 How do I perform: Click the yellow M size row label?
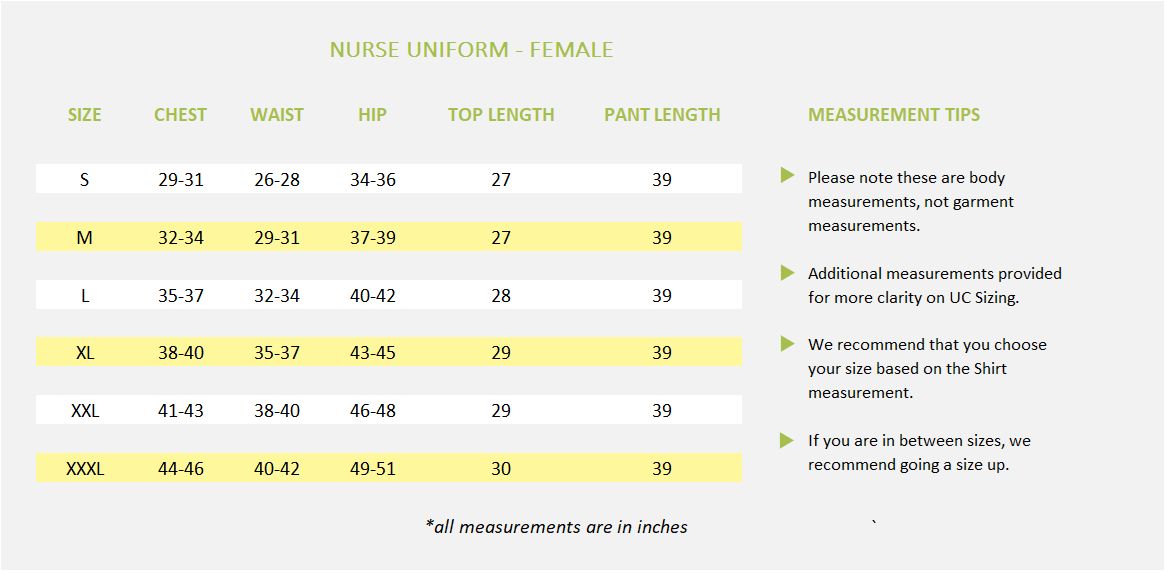(x=85, y=238)
